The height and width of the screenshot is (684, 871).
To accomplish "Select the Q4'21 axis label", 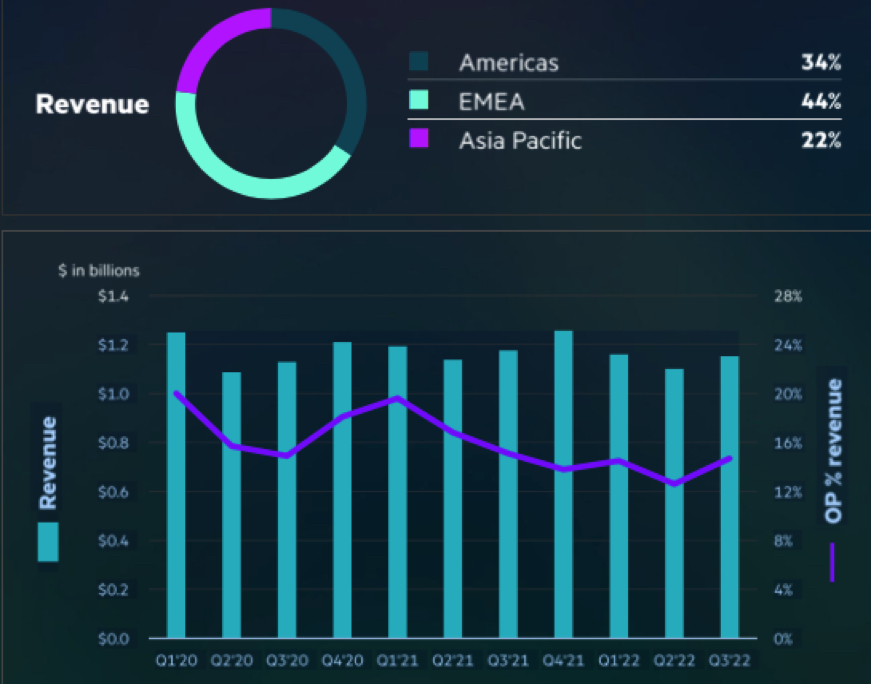I will [x=564, y=660].
